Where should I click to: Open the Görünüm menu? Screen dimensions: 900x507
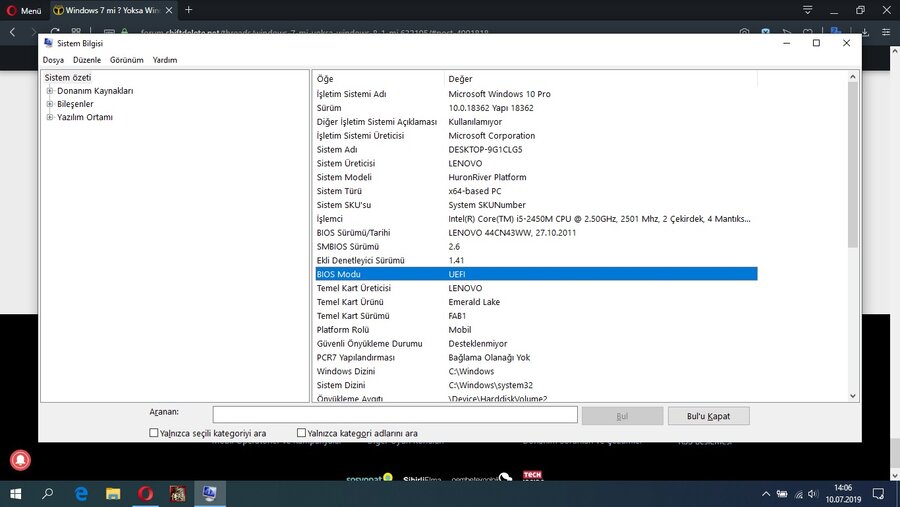coord(126,60)
